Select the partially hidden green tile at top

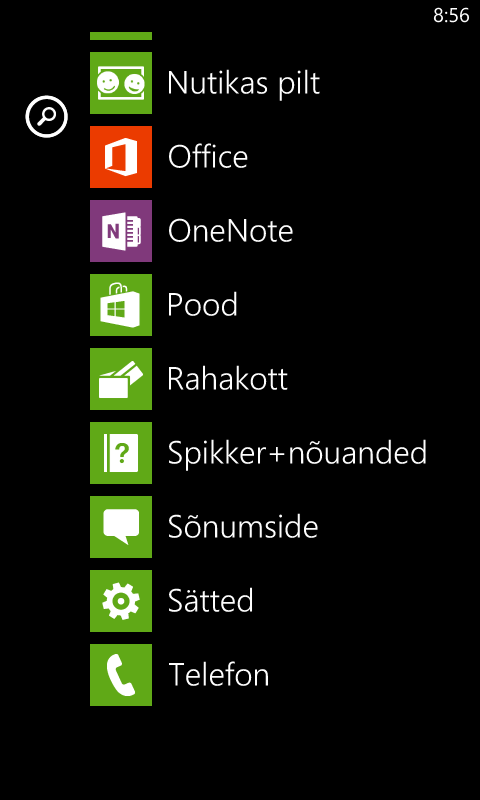click(121, 36)
